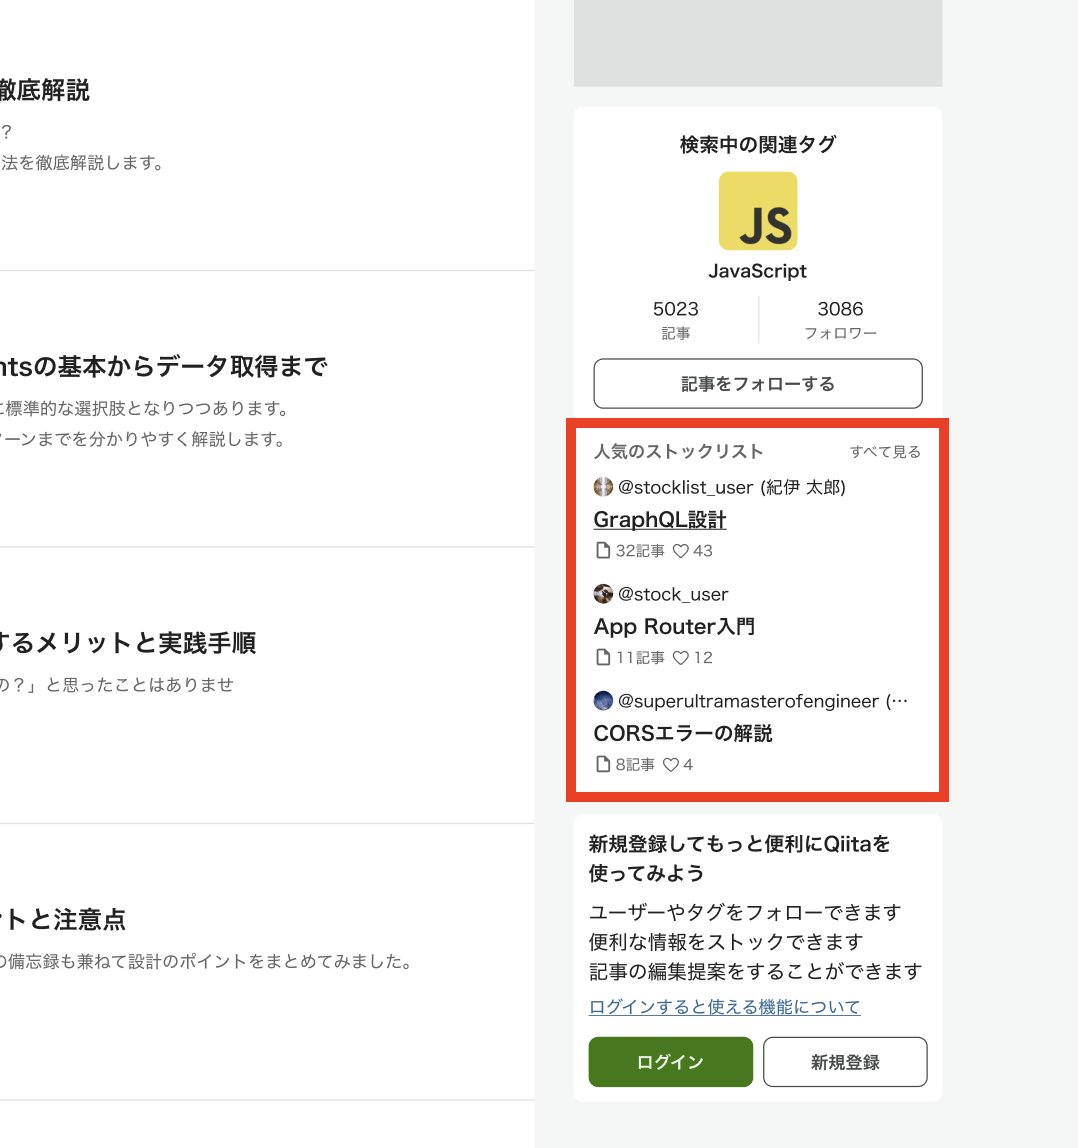Click the 3086 フォロワー count
Viewport: 1078px width, 1148px height.
point(841,320)
